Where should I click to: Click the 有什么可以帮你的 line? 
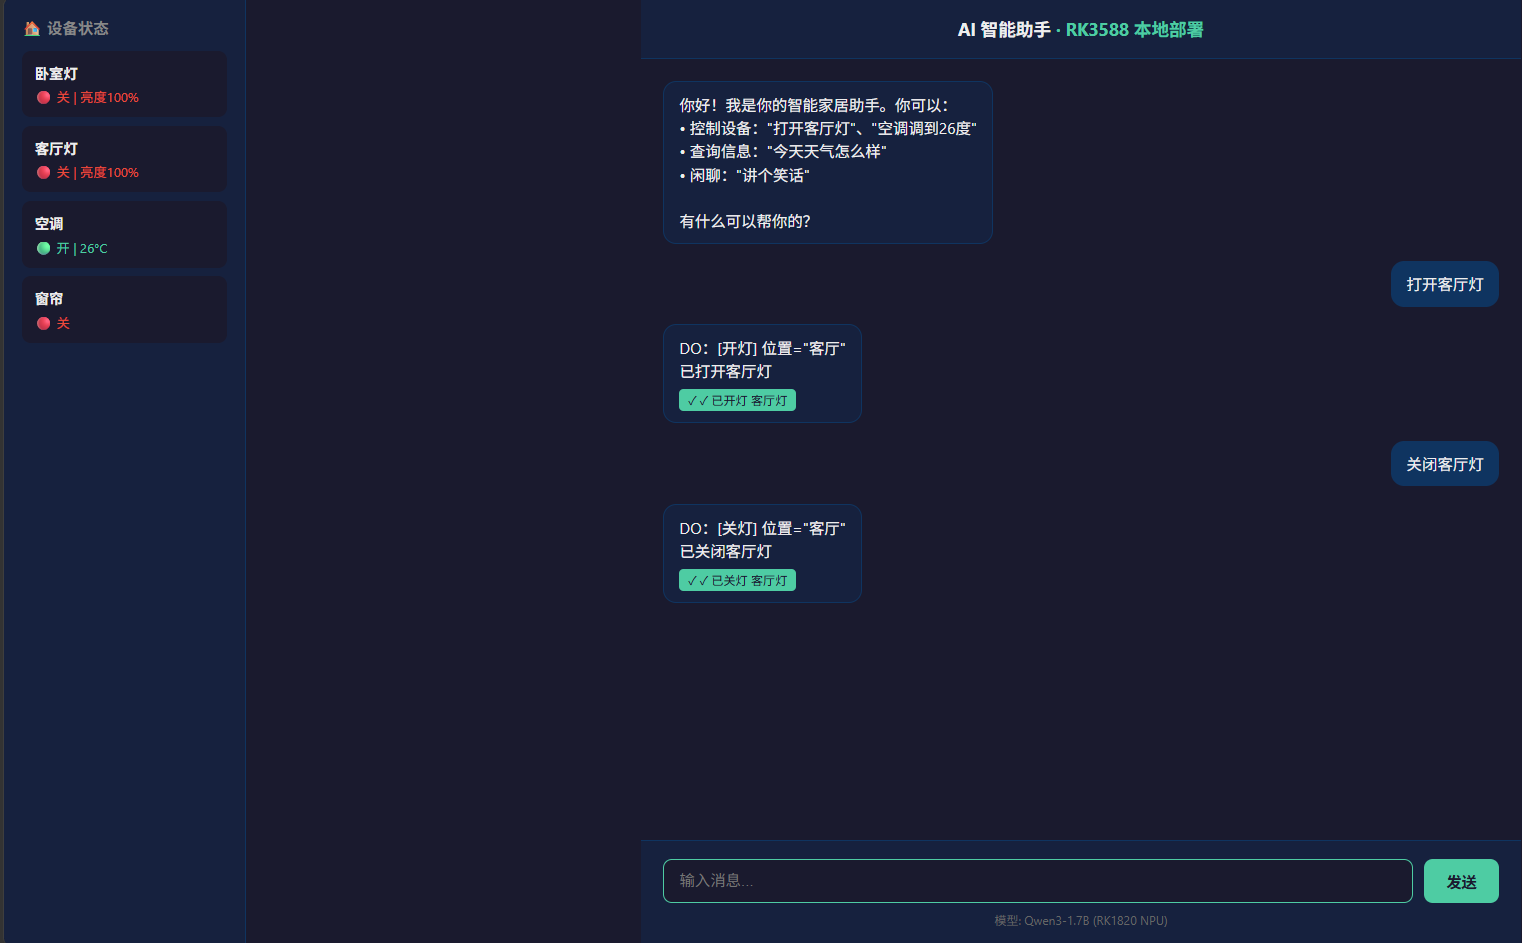click(745, 222)
